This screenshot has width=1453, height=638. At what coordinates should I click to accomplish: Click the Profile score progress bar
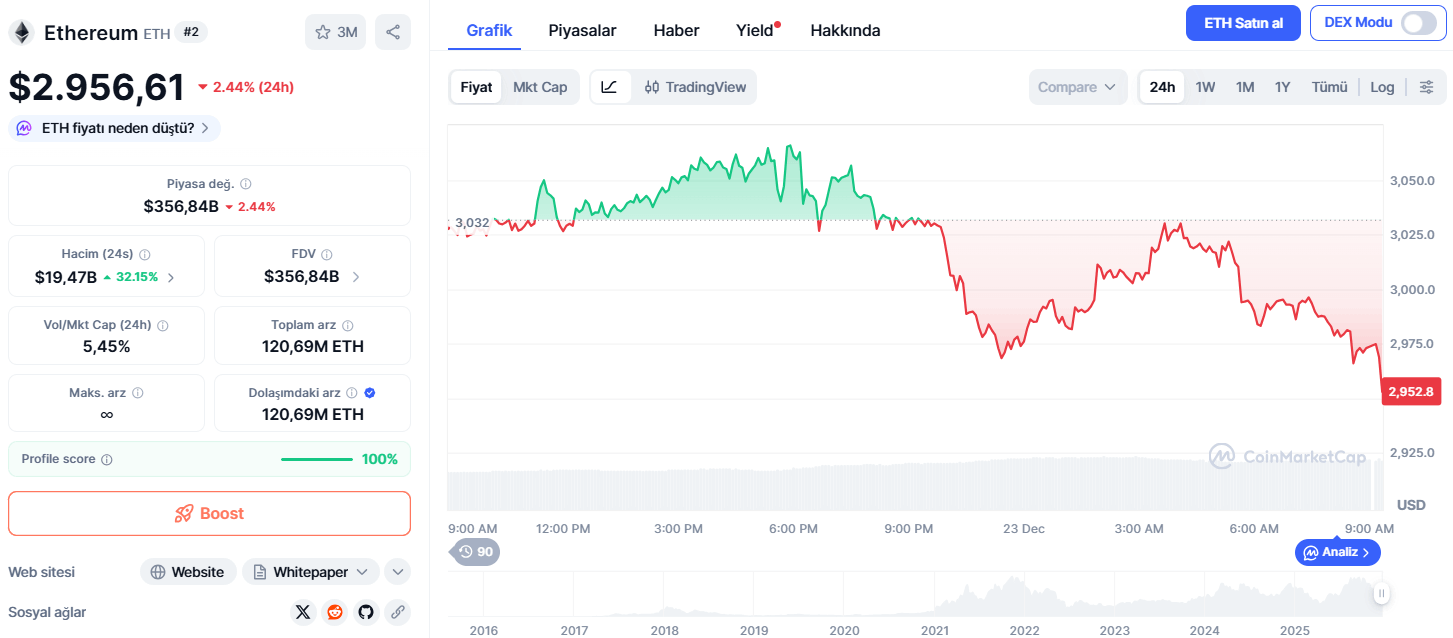pos(317,460)
